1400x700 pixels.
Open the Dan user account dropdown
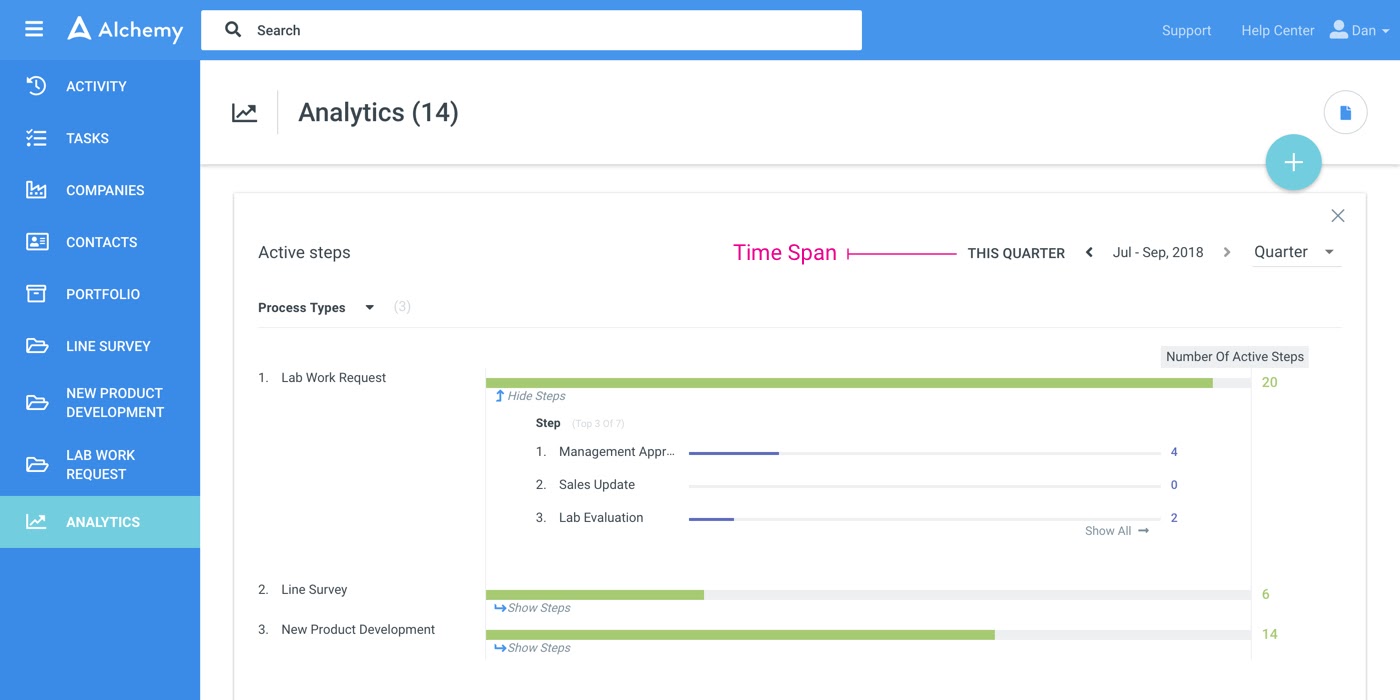1359,30
